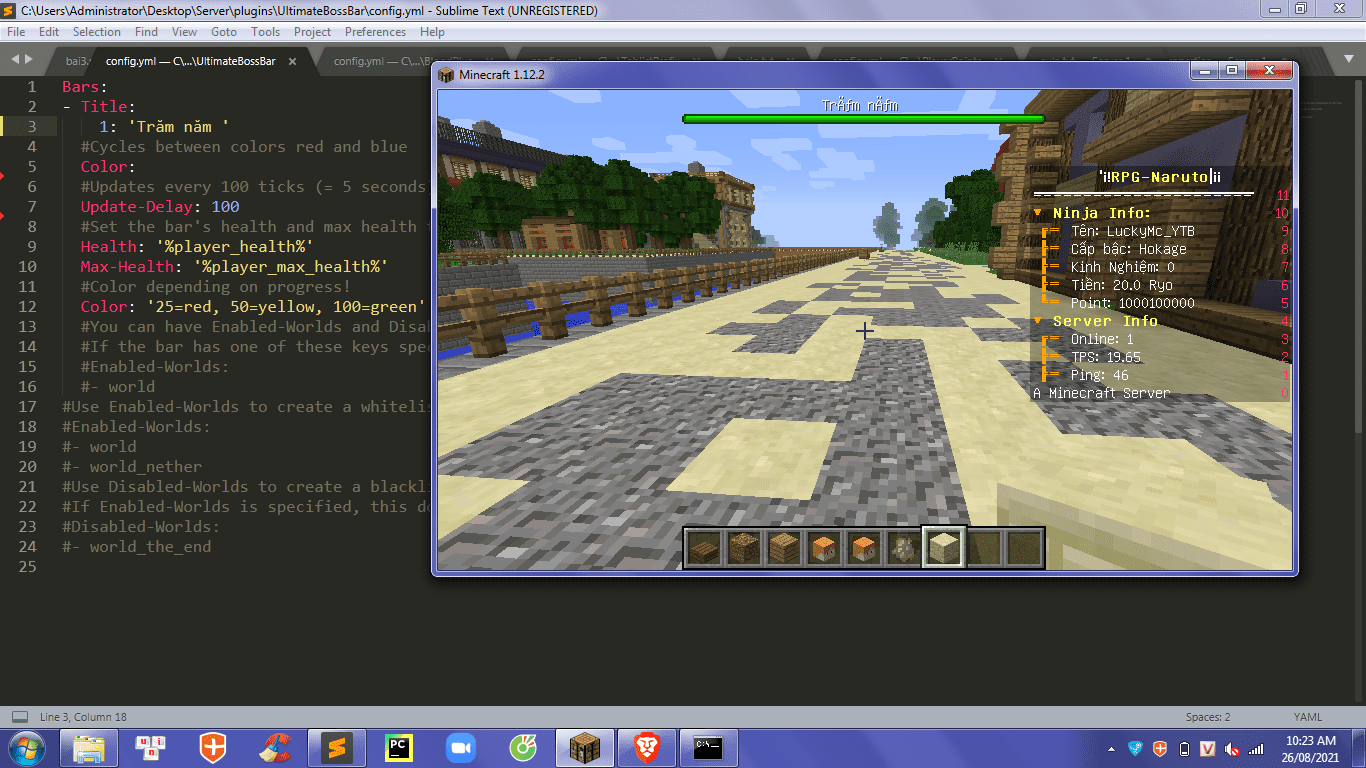Open the Windows Start menu
The image size is (1366, 768).
point(25,748)
